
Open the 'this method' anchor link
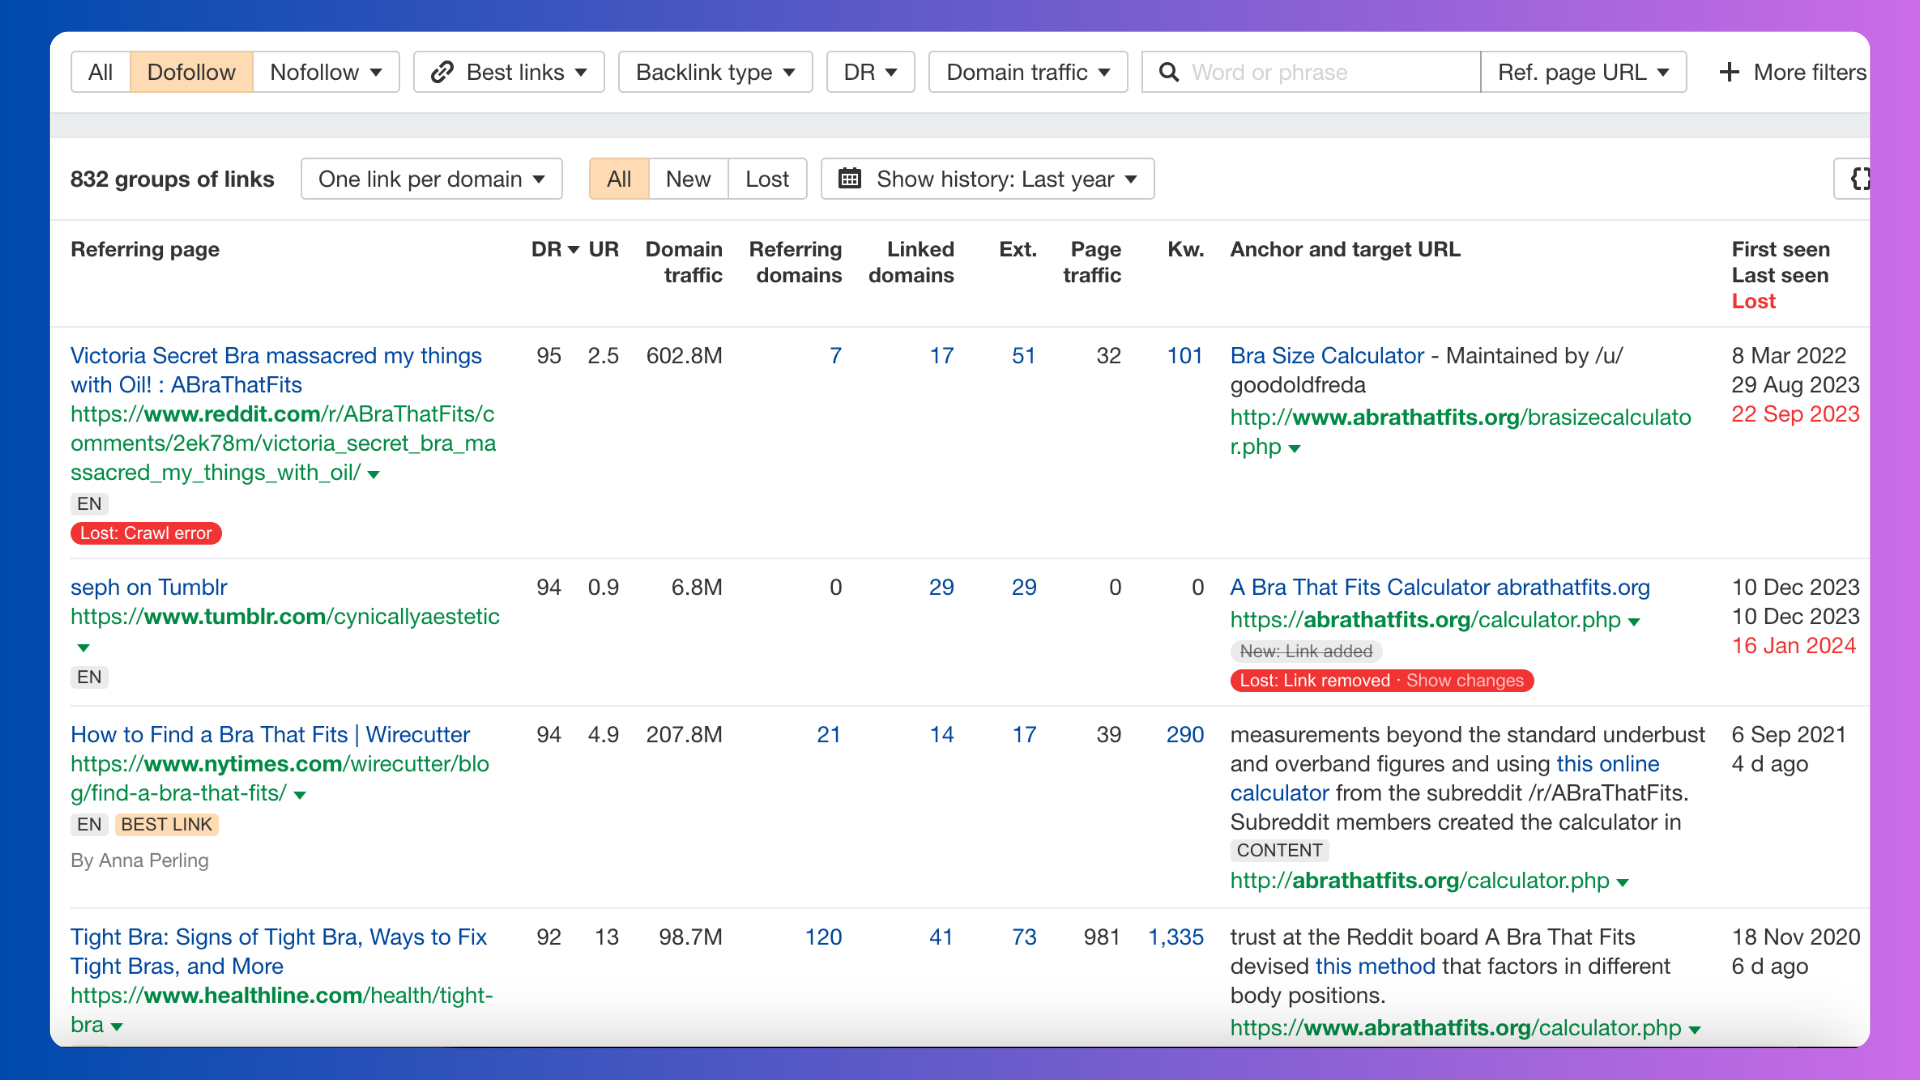click(1375, 967)
